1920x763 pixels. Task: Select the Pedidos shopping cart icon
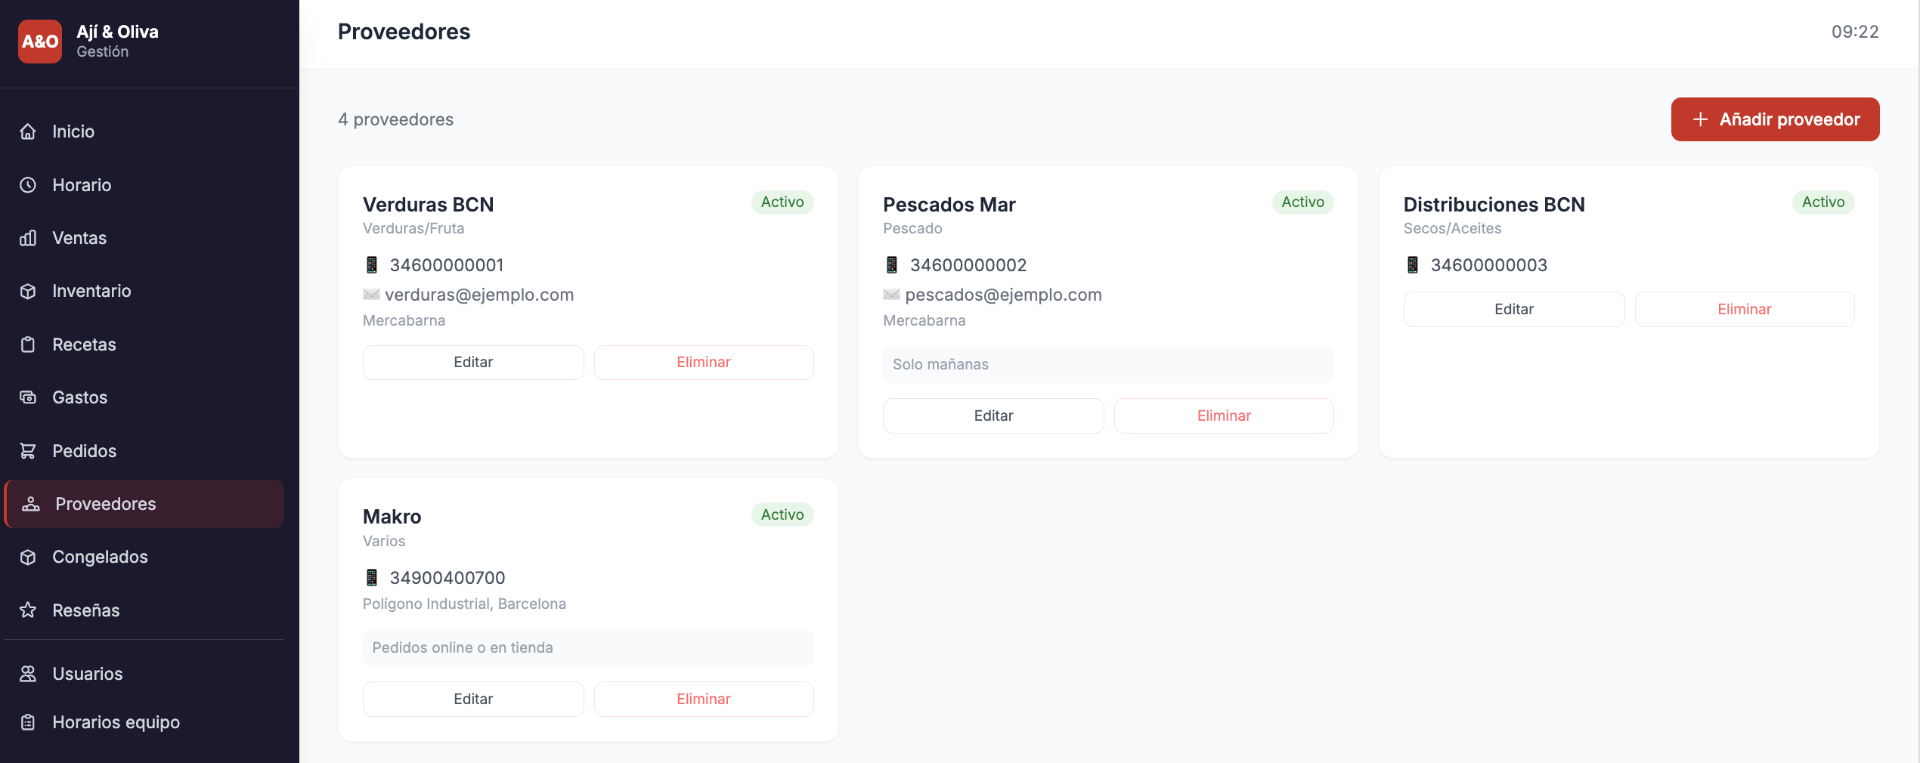tap(28, 451)
